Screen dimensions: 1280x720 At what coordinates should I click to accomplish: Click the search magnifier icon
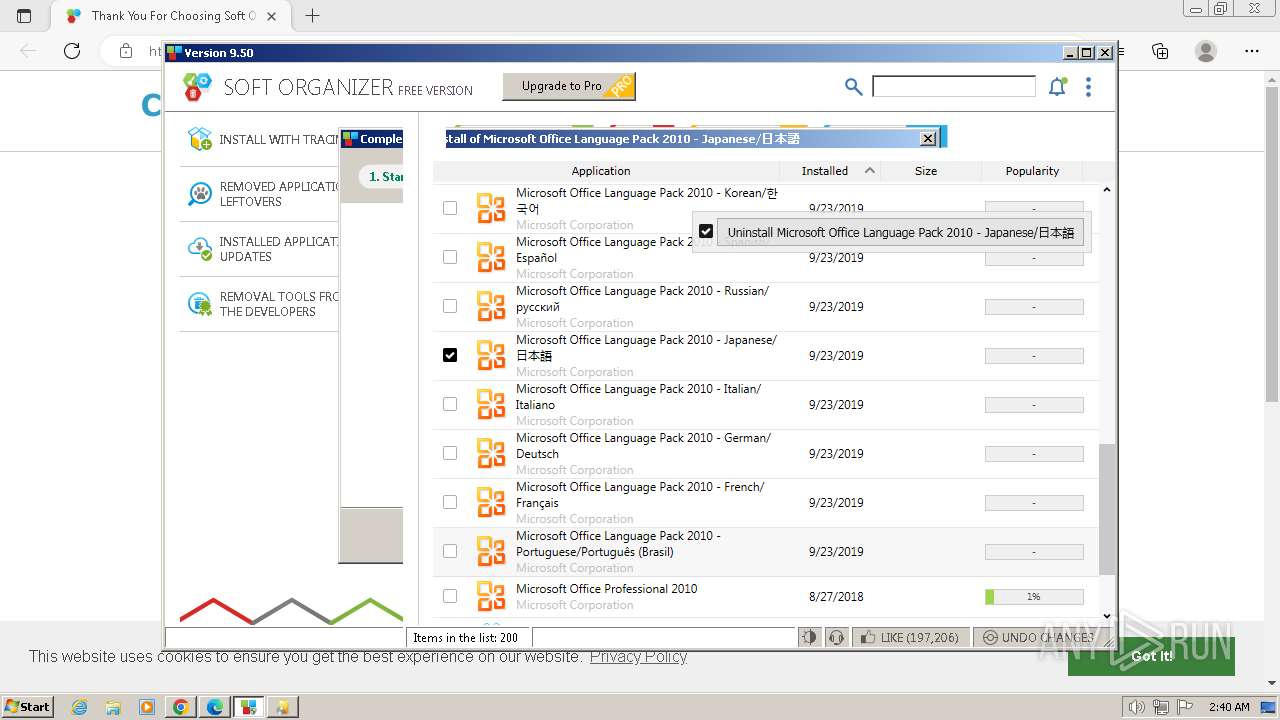click(x=853, y=87)
